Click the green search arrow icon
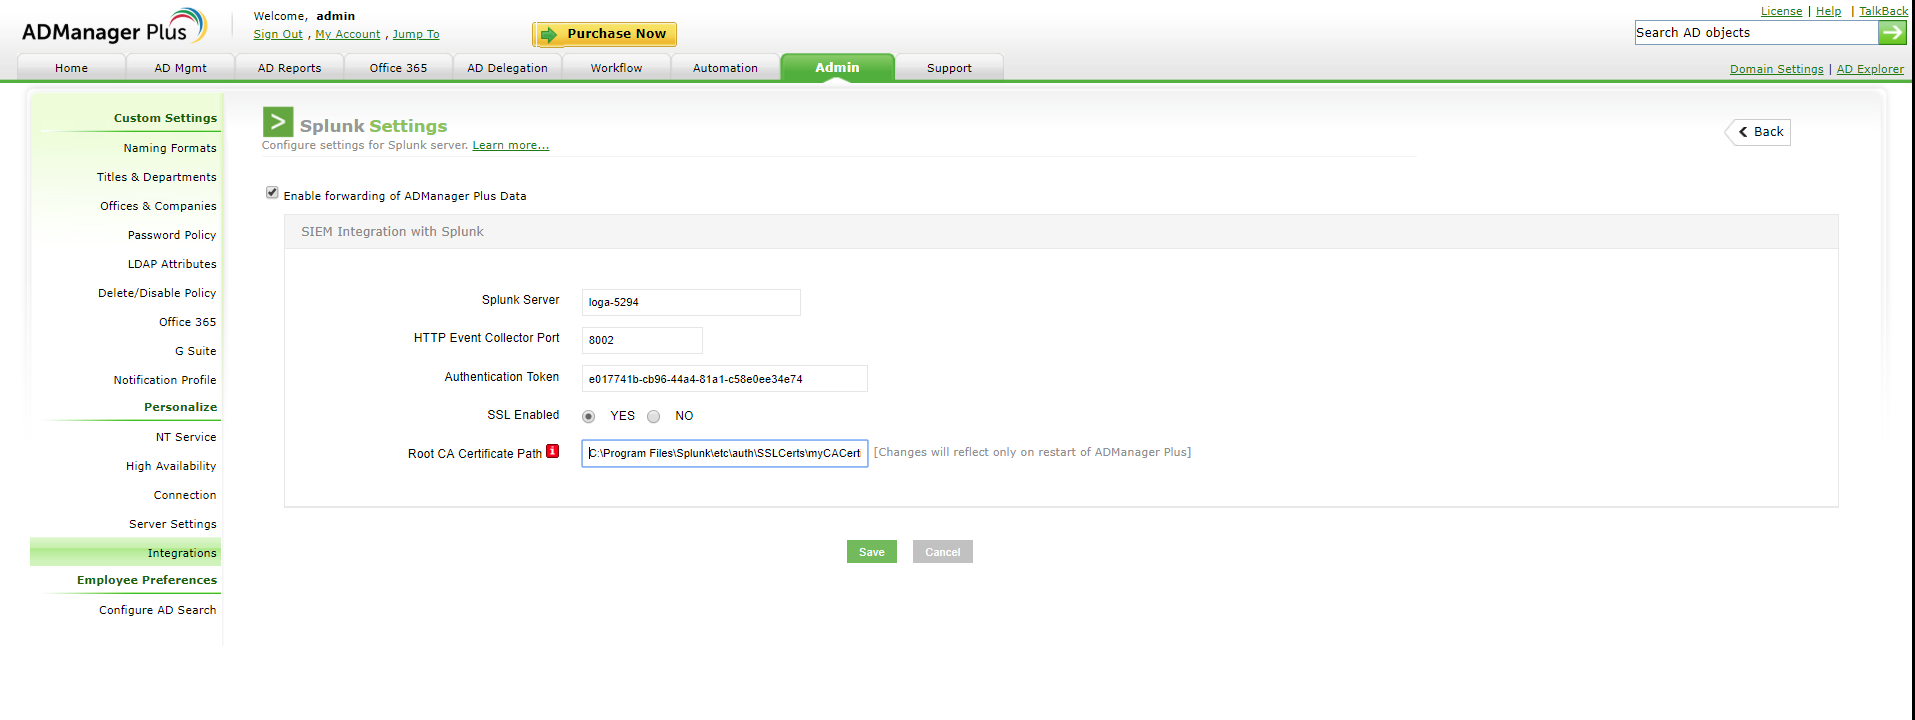The width and height of the screenshot is (1915, 720). pos(1892,33)
